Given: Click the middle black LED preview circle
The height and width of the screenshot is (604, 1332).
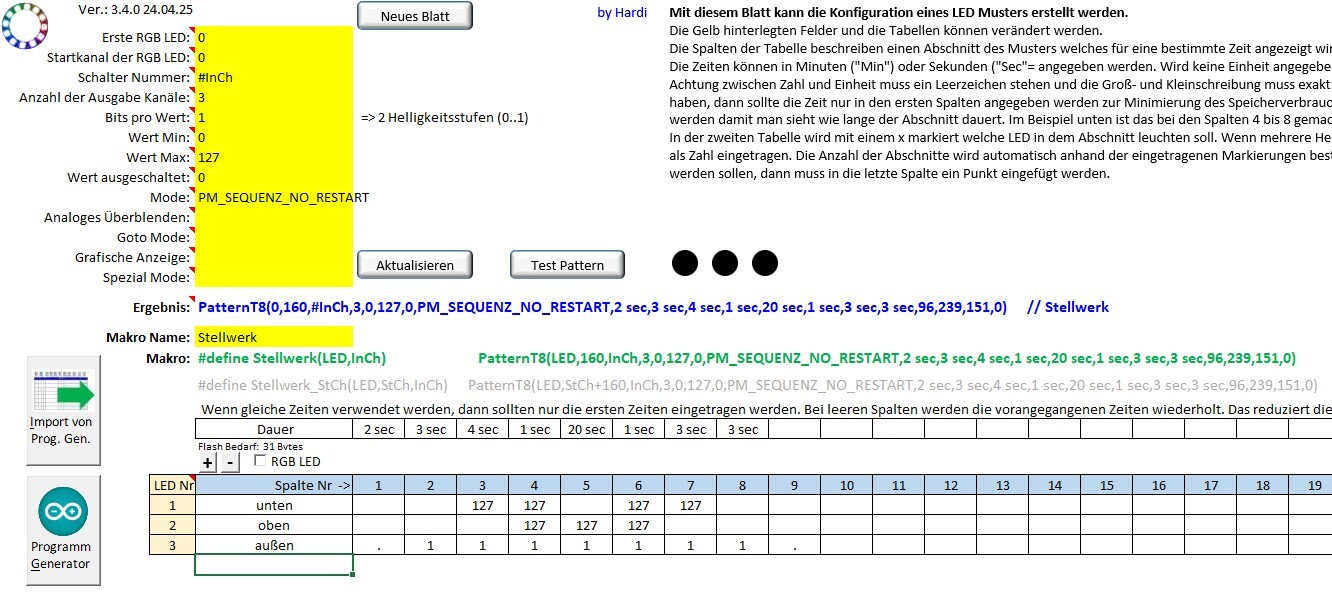Looking at the screenshot, I should coord(725,263).
